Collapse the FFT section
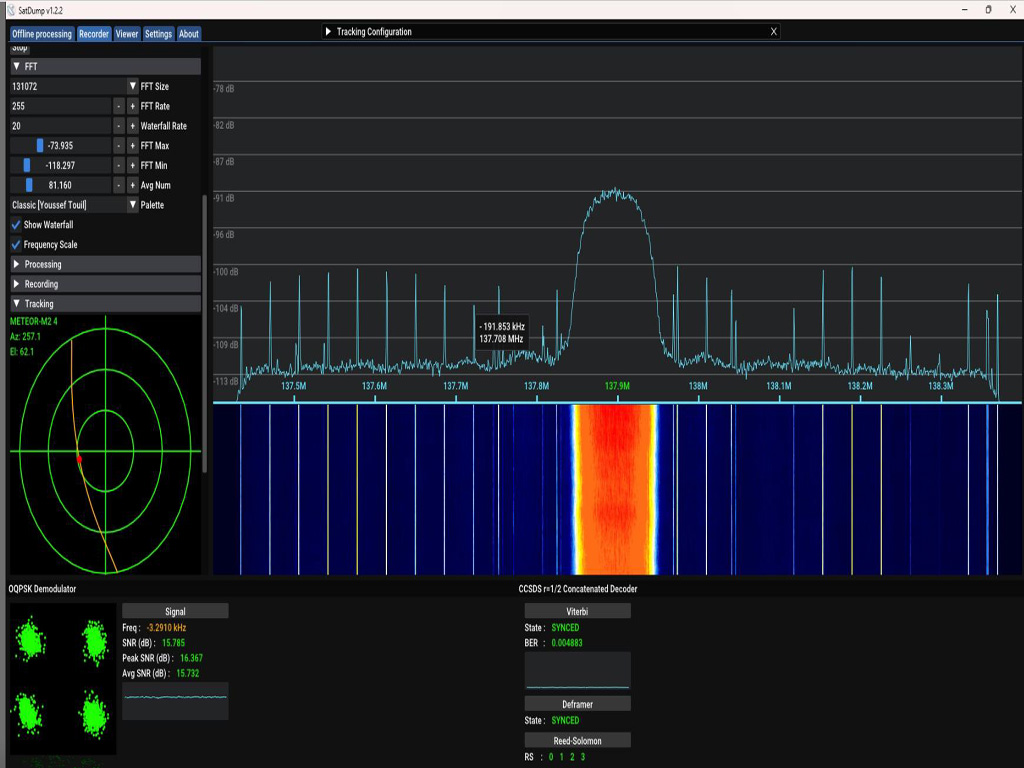Screen dimensions: 1024x768 point(105,67)
